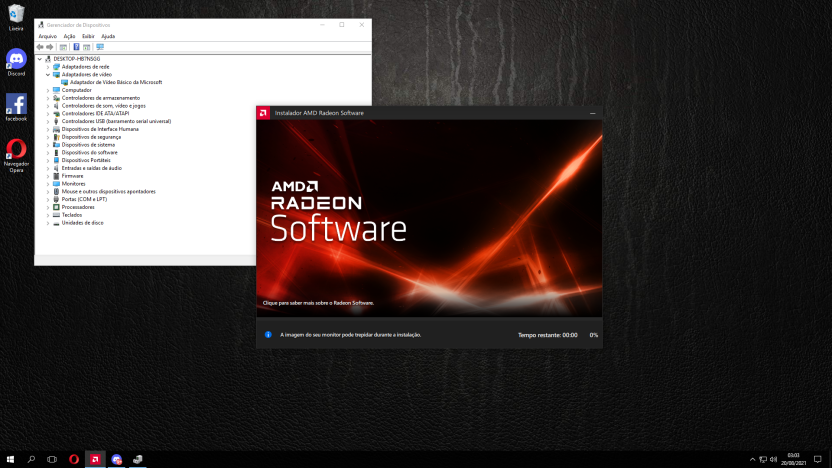The height and width of the screenshot is (468, 832).
Task: Open the Exibir menu
Action: click(x=88, y=36)
